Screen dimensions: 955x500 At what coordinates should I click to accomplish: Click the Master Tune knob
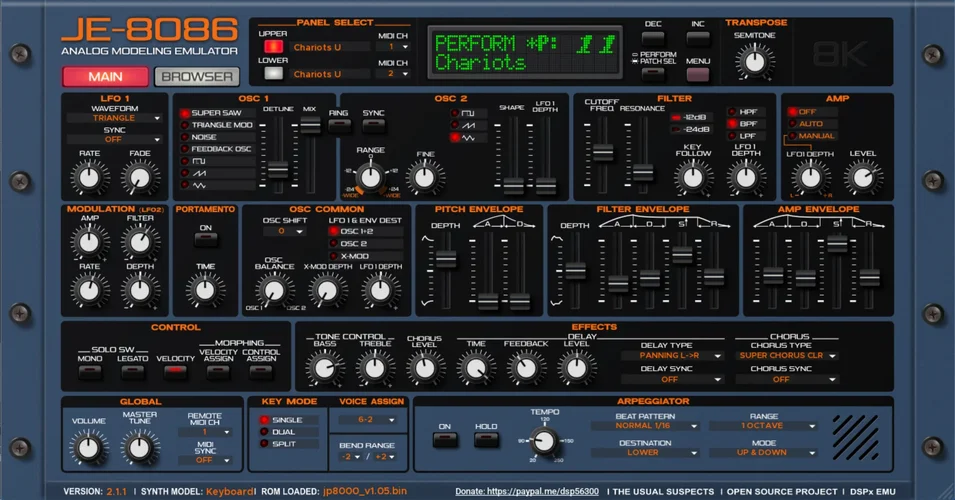[139, 448]
